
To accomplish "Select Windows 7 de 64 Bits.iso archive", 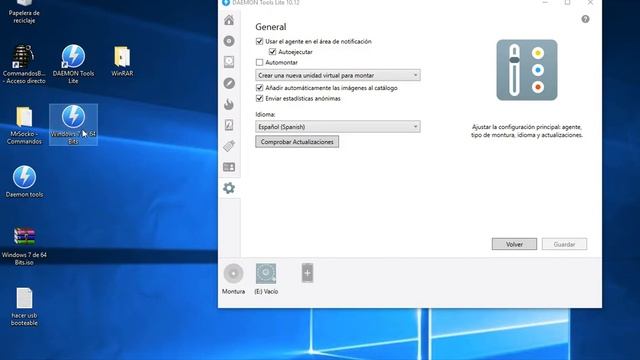I will tap(24, 246).
